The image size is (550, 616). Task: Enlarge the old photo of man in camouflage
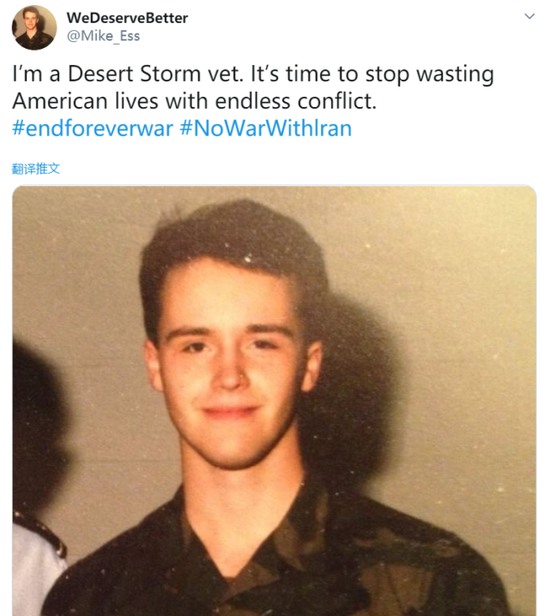[274, 401]
